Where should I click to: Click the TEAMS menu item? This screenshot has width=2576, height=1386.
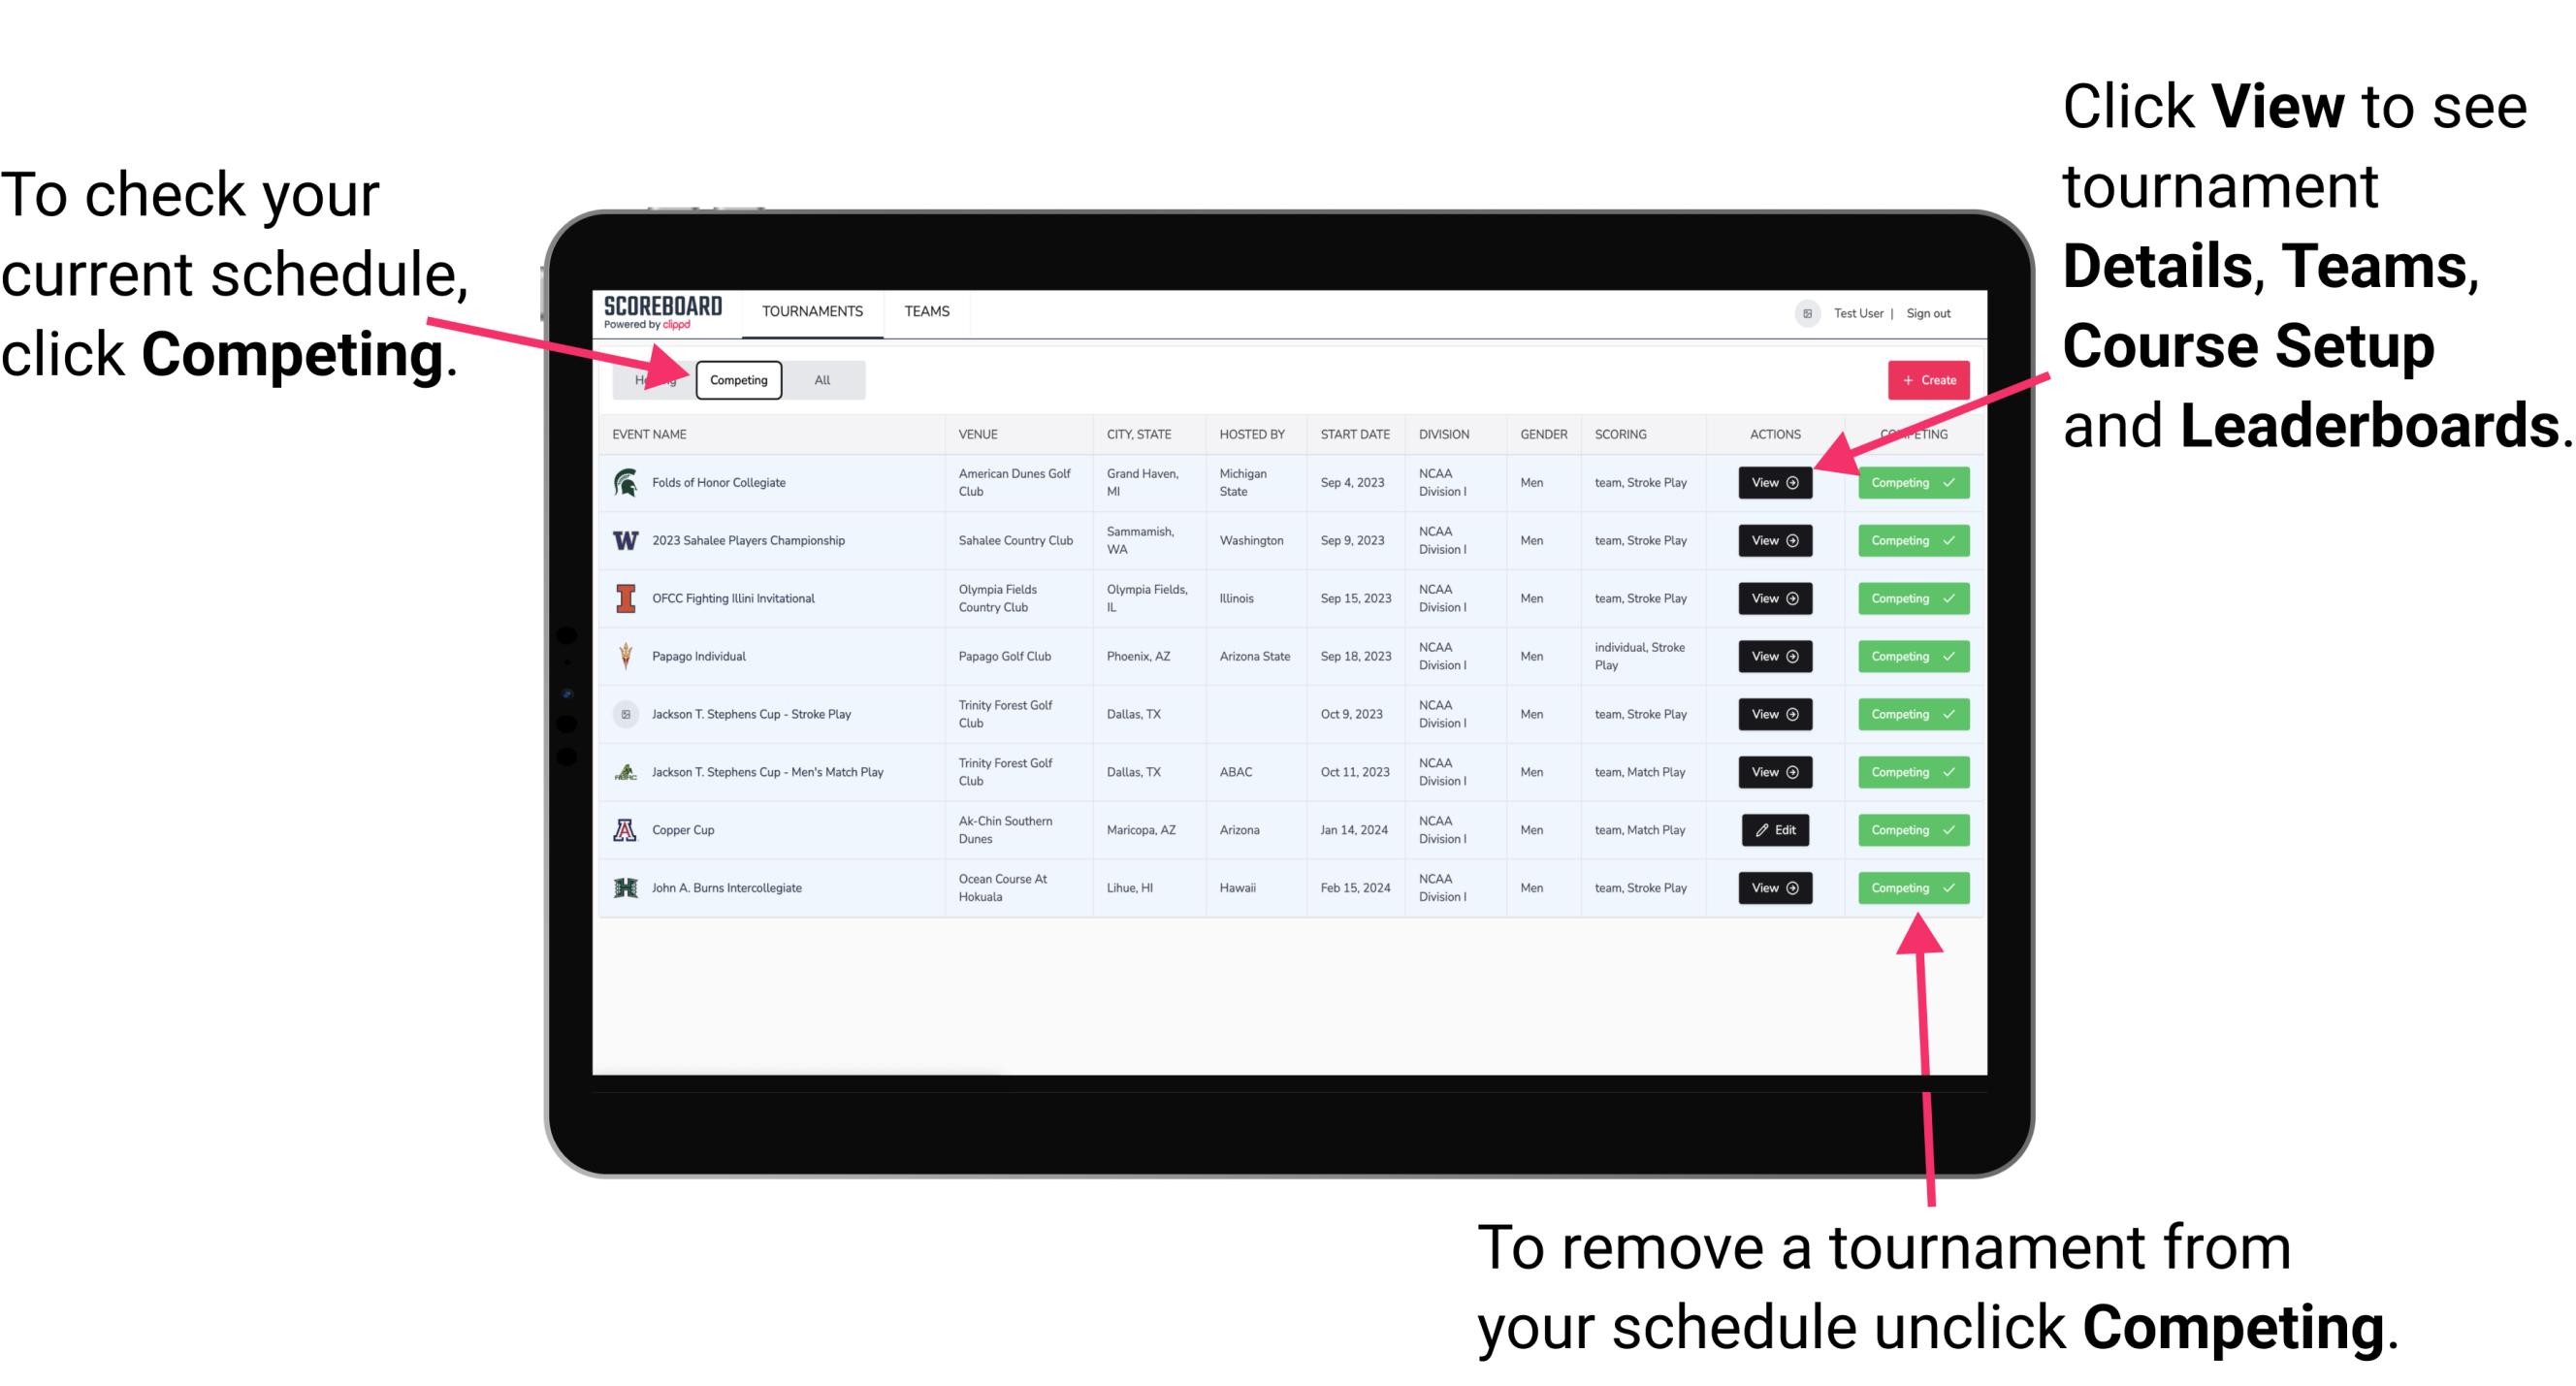click(x=926, y=312)
